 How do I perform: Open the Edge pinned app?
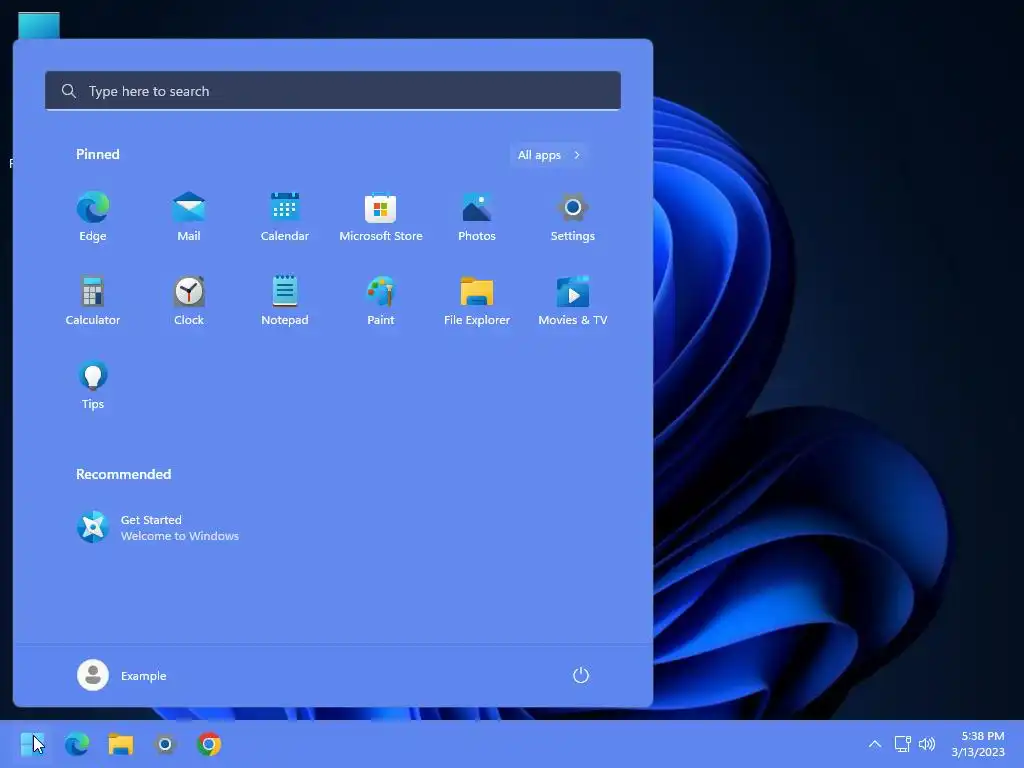click(x=93, y=217)
